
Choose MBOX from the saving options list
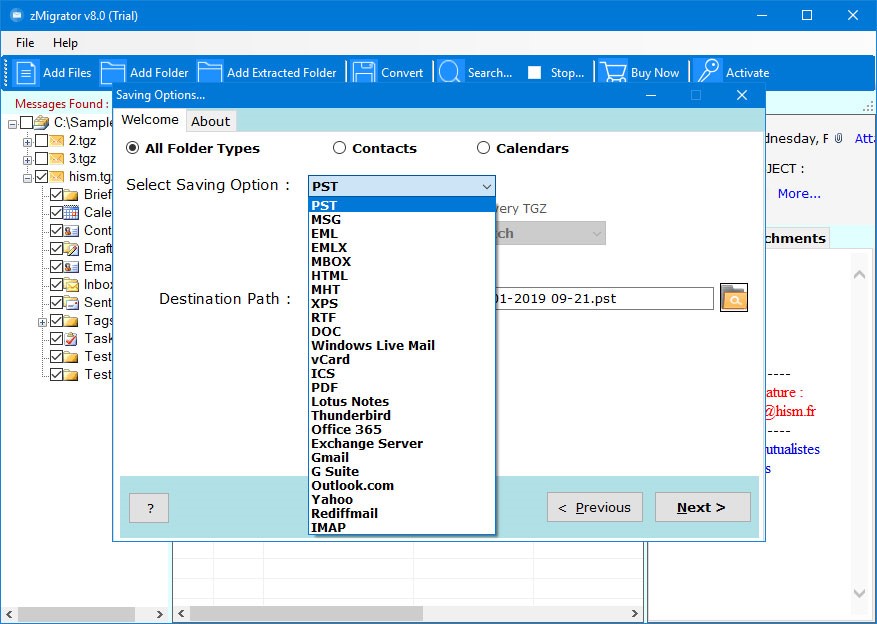333,261
